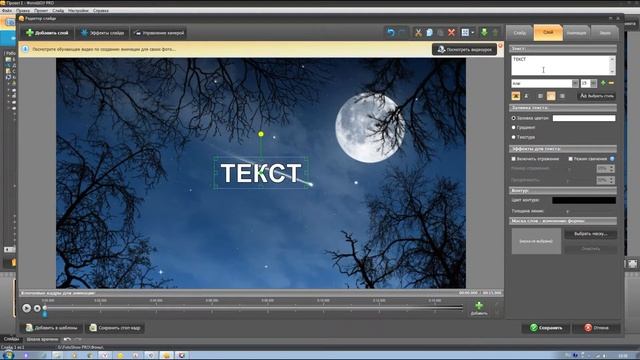Stop the slide preview playback
640x360 pixels.
[37, 308]
